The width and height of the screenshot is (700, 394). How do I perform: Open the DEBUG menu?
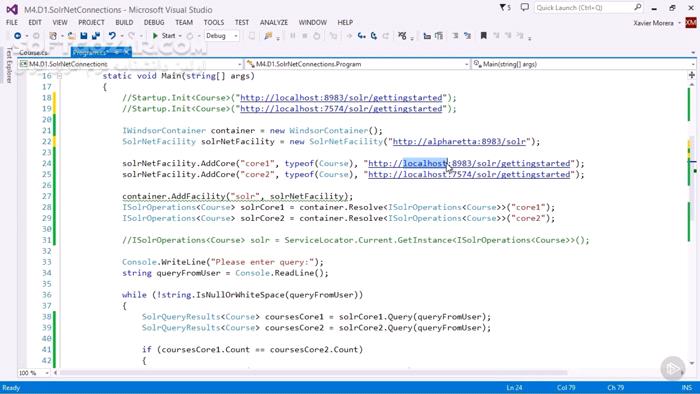154,22
